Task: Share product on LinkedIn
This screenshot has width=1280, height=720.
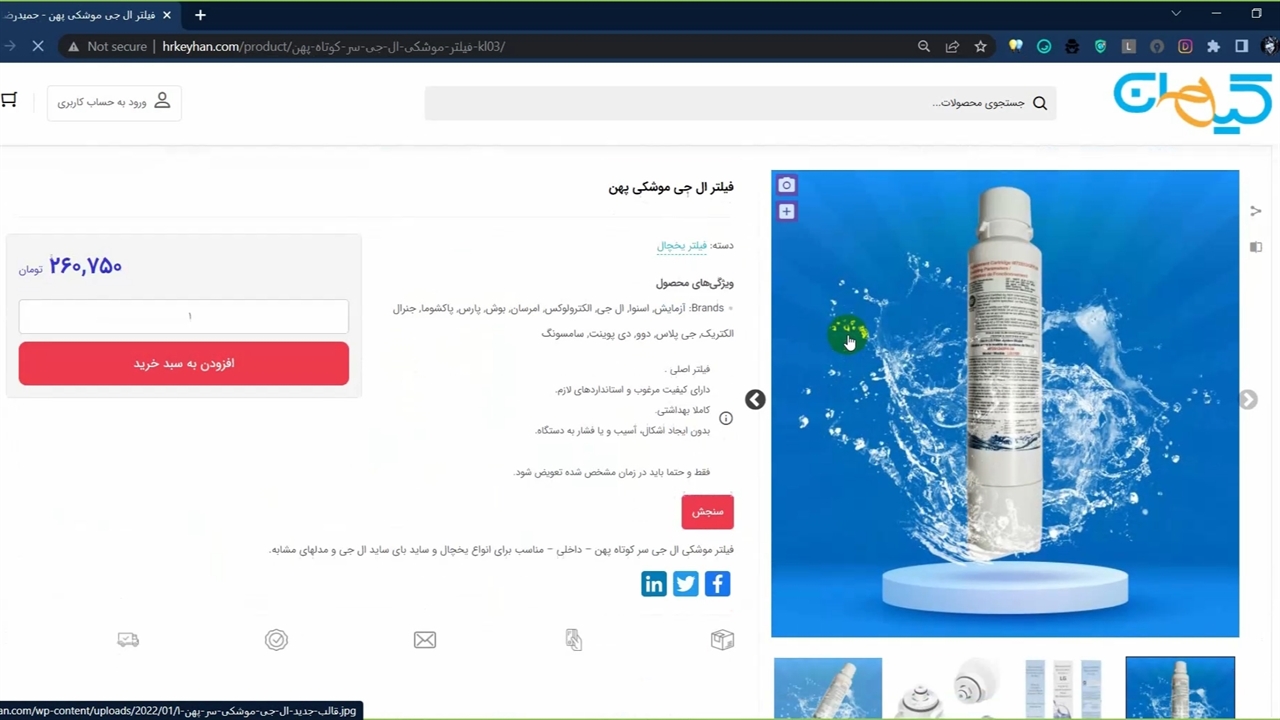Action: [653, 584]
